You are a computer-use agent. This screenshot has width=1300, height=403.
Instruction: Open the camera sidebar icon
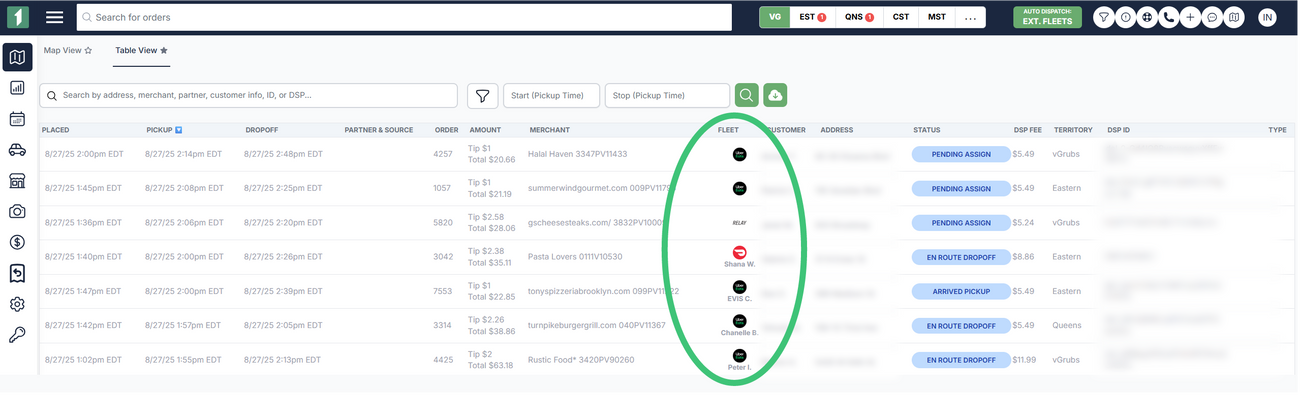[x=17, y=211]
